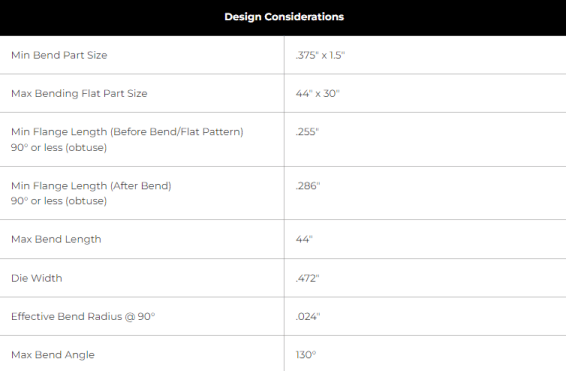The height and width of the screenshot is (371, 566).
Task: Click the .375" x 1.5" value cell
Action: (x=320, y=55)
